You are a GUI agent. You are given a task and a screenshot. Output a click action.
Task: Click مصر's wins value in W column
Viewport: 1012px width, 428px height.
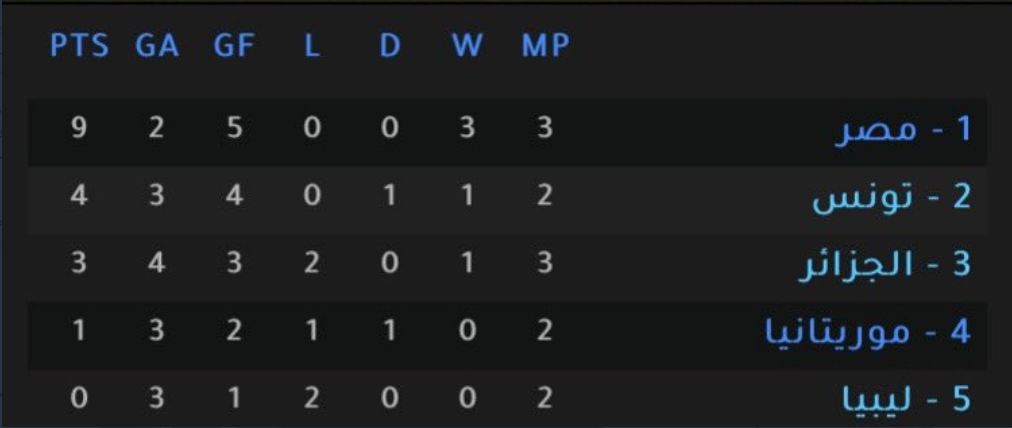click(x=467, y=130)
